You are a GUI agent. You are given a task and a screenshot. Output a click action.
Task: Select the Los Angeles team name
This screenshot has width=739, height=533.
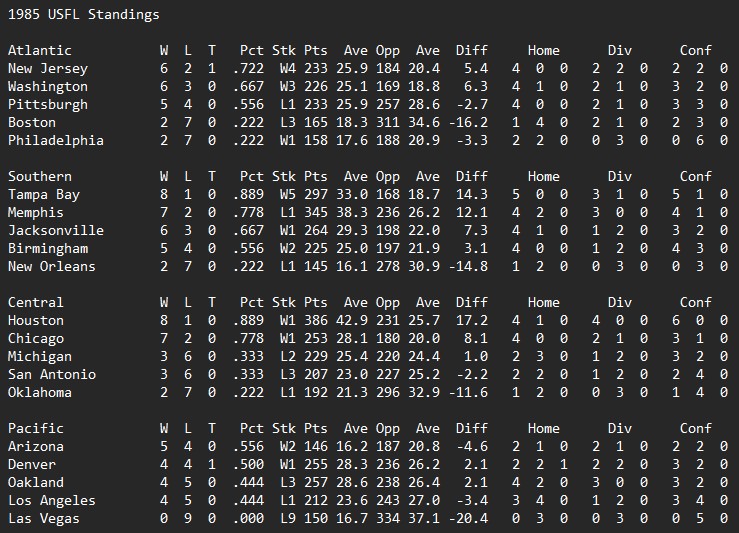[51, 500]
